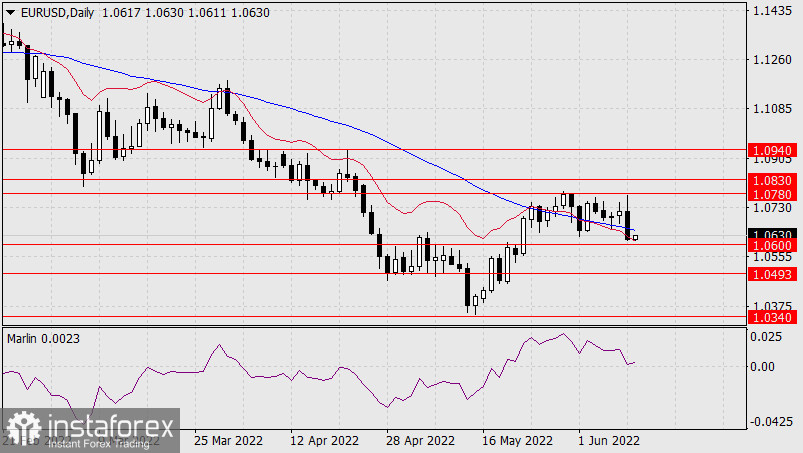Select the red horizontal line at 1.0940
This screenshot has width=803, height=453.
point(374,150)
